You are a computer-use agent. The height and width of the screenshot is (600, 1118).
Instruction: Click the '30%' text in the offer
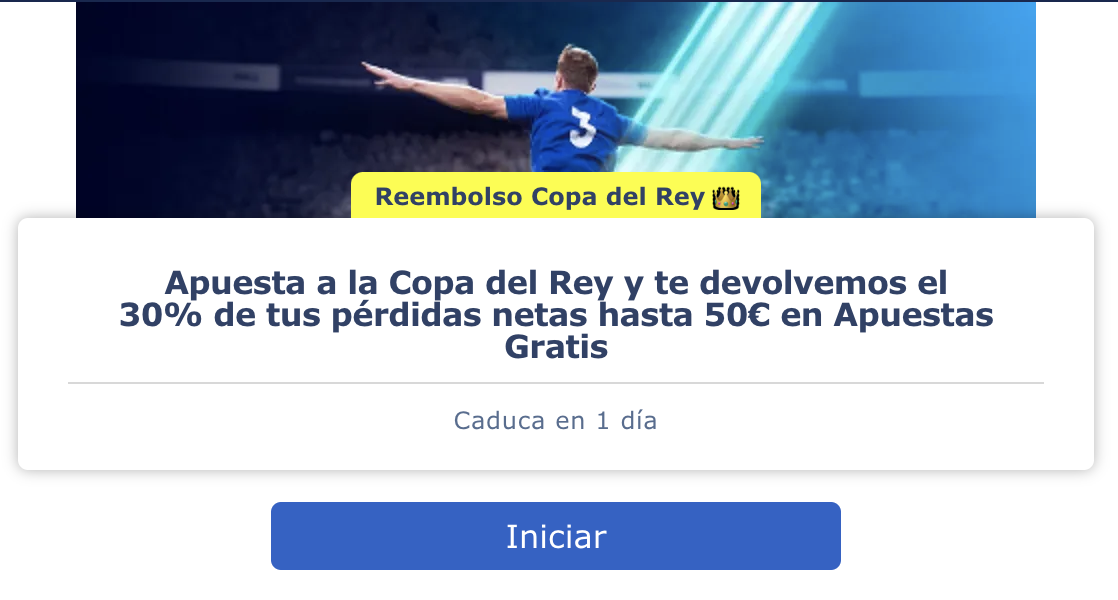click(x=160, y=315)
